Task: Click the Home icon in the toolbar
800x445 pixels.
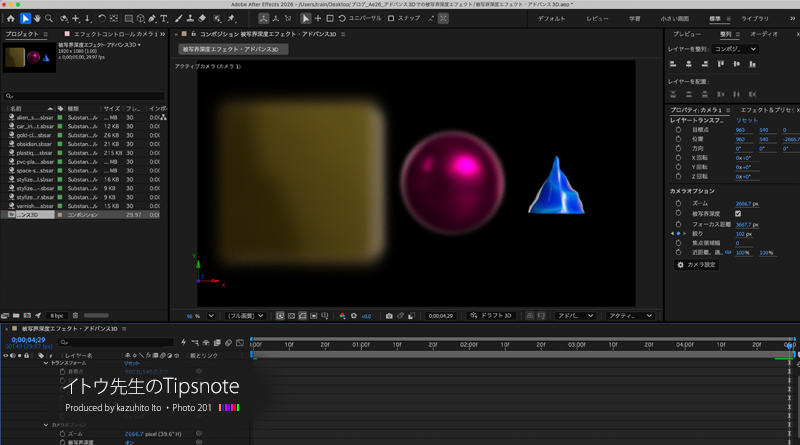Action: 11,18
